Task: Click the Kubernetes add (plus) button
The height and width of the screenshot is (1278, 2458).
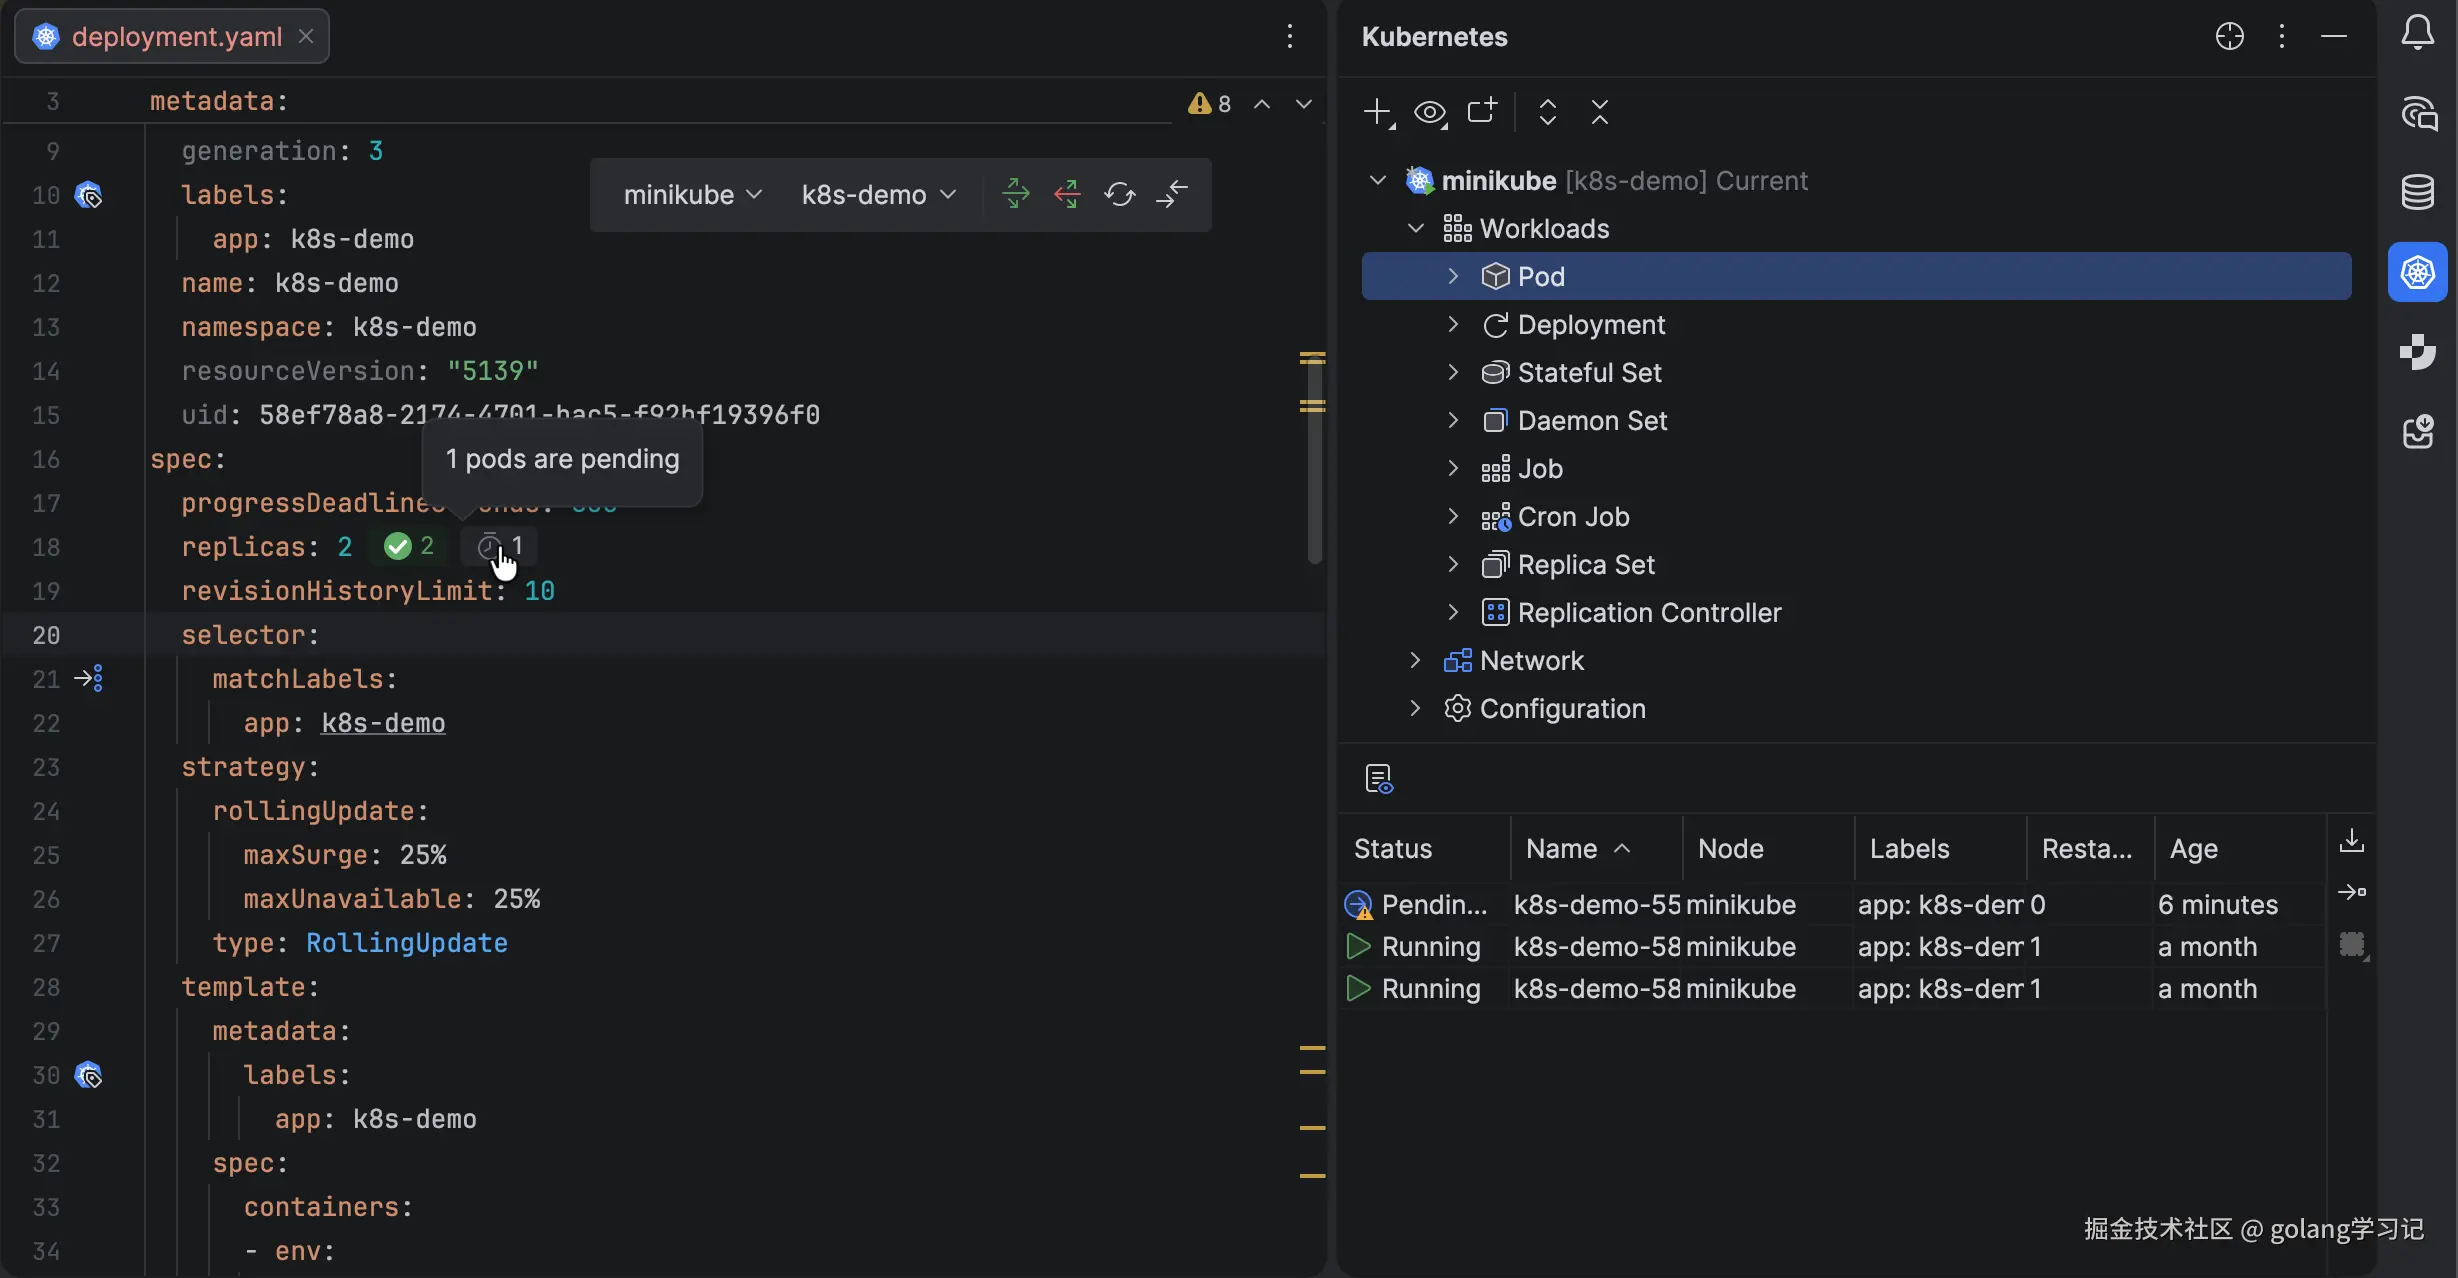Action: pyautogui.click(x=1378, y=112)
